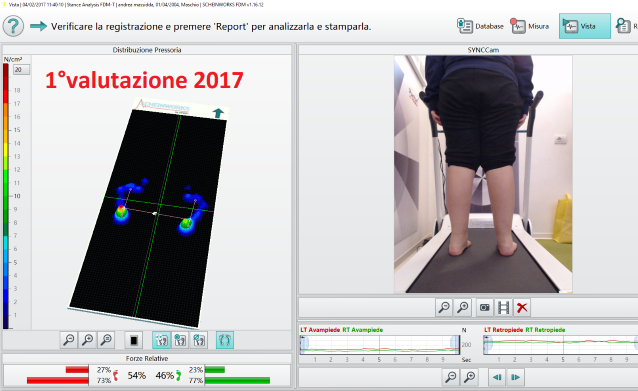This screenshot has height=391, width=638.
Task: Edit the N/cm² scale maximum field
Action: point(21,70)
